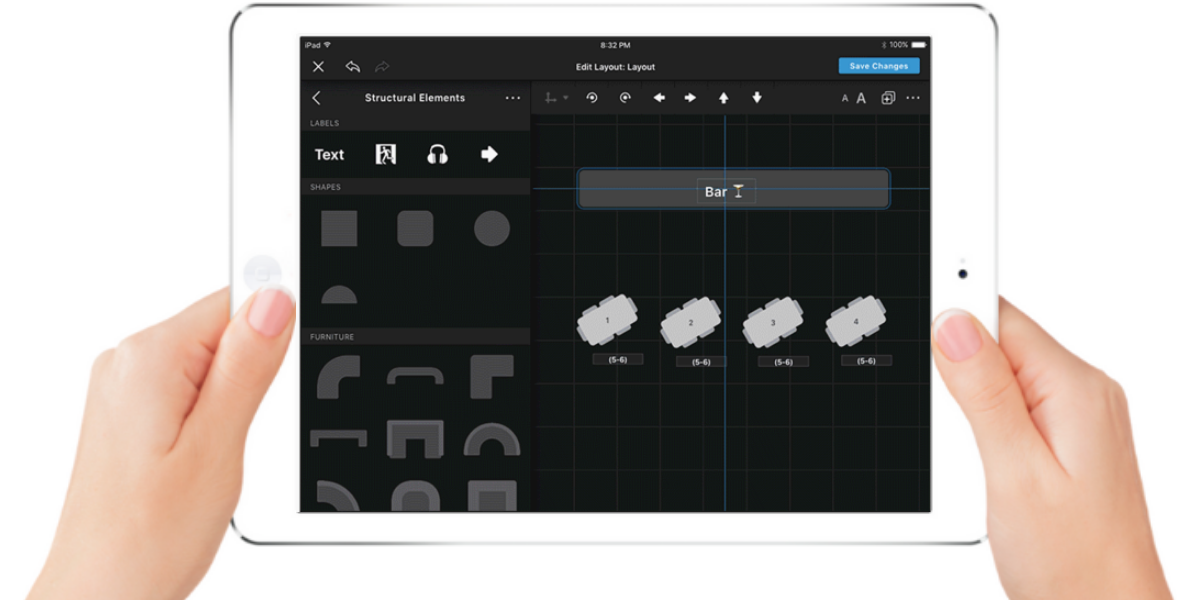
Task: Open the toolbar overflow menu on the right
Action: tap(912, 98)
